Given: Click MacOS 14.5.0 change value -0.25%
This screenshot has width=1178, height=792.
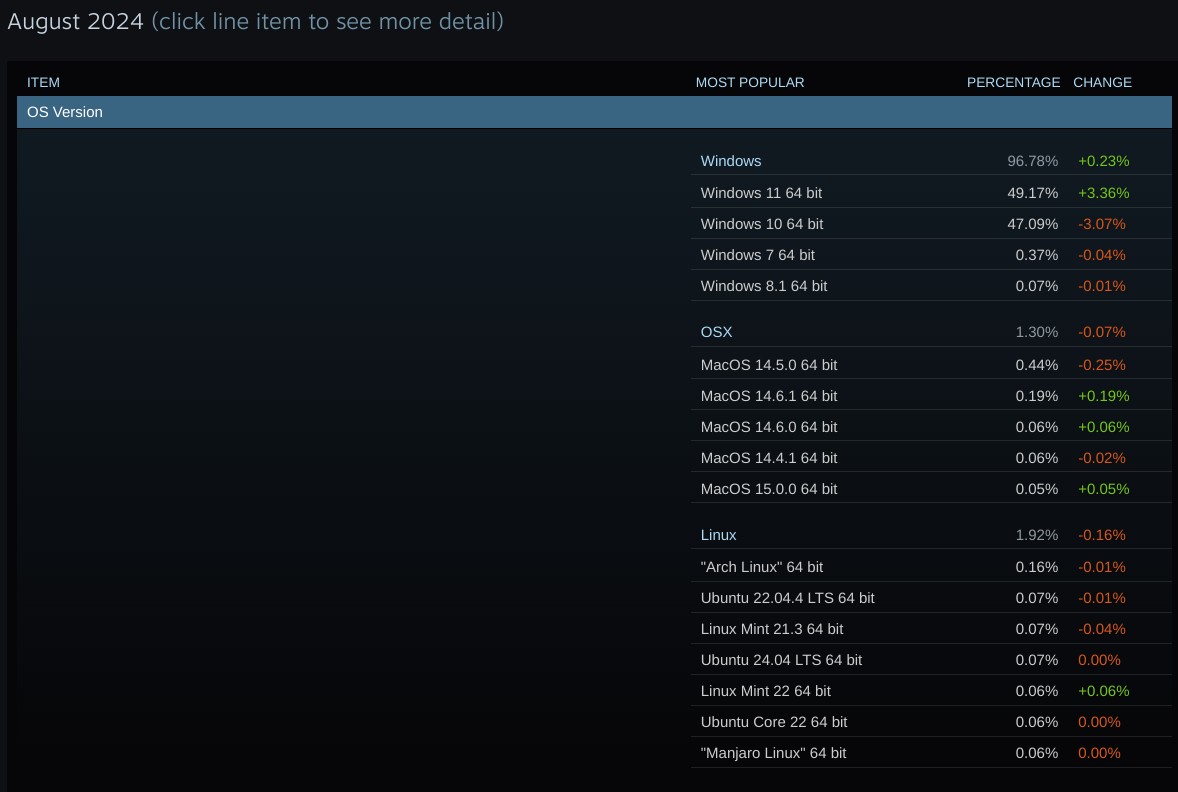Looking at the screenshot, I should (1101, 364).
